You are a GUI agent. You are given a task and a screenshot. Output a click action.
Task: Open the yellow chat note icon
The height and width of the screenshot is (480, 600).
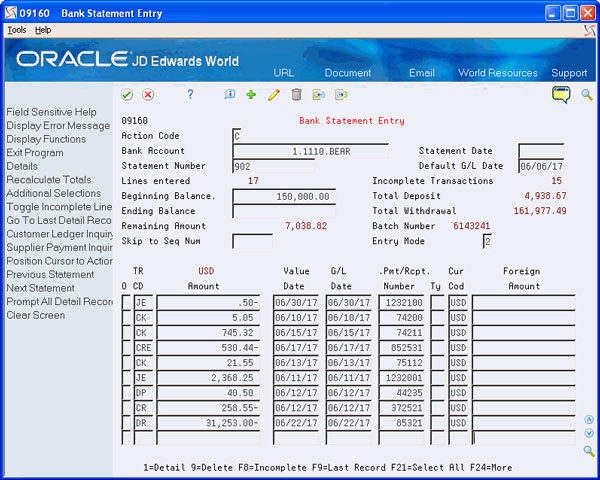[561, 95]
